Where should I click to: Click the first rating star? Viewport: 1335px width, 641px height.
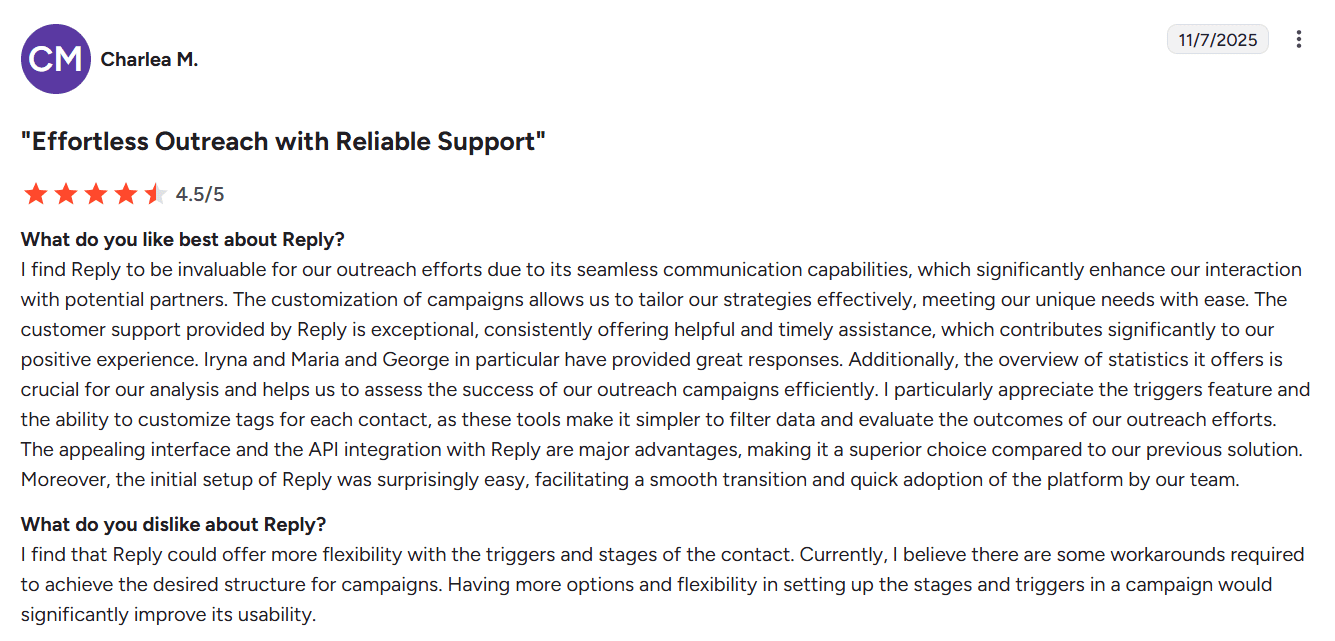coord(35,194)
